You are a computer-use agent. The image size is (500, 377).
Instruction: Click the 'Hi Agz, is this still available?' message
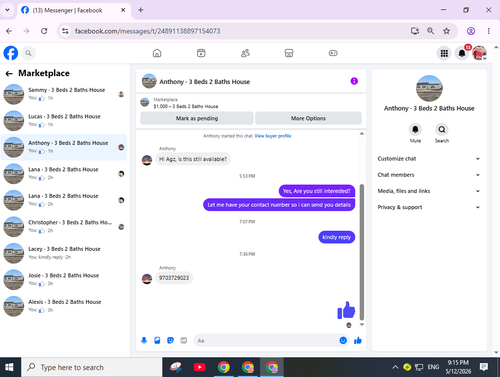193,159
